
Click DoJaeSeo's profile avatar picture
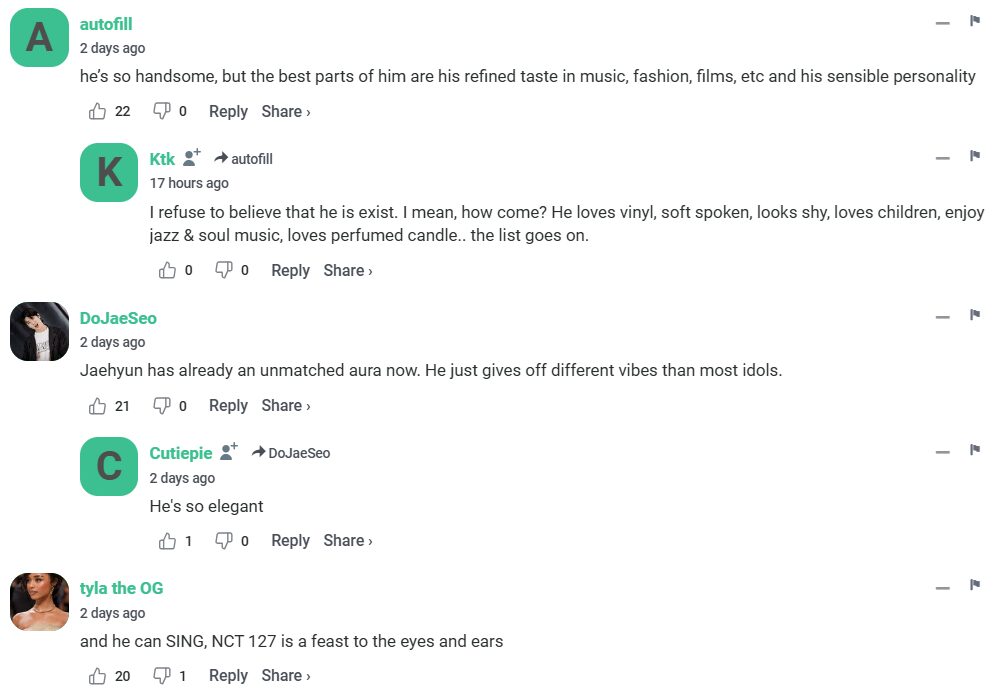click(39, 331)
